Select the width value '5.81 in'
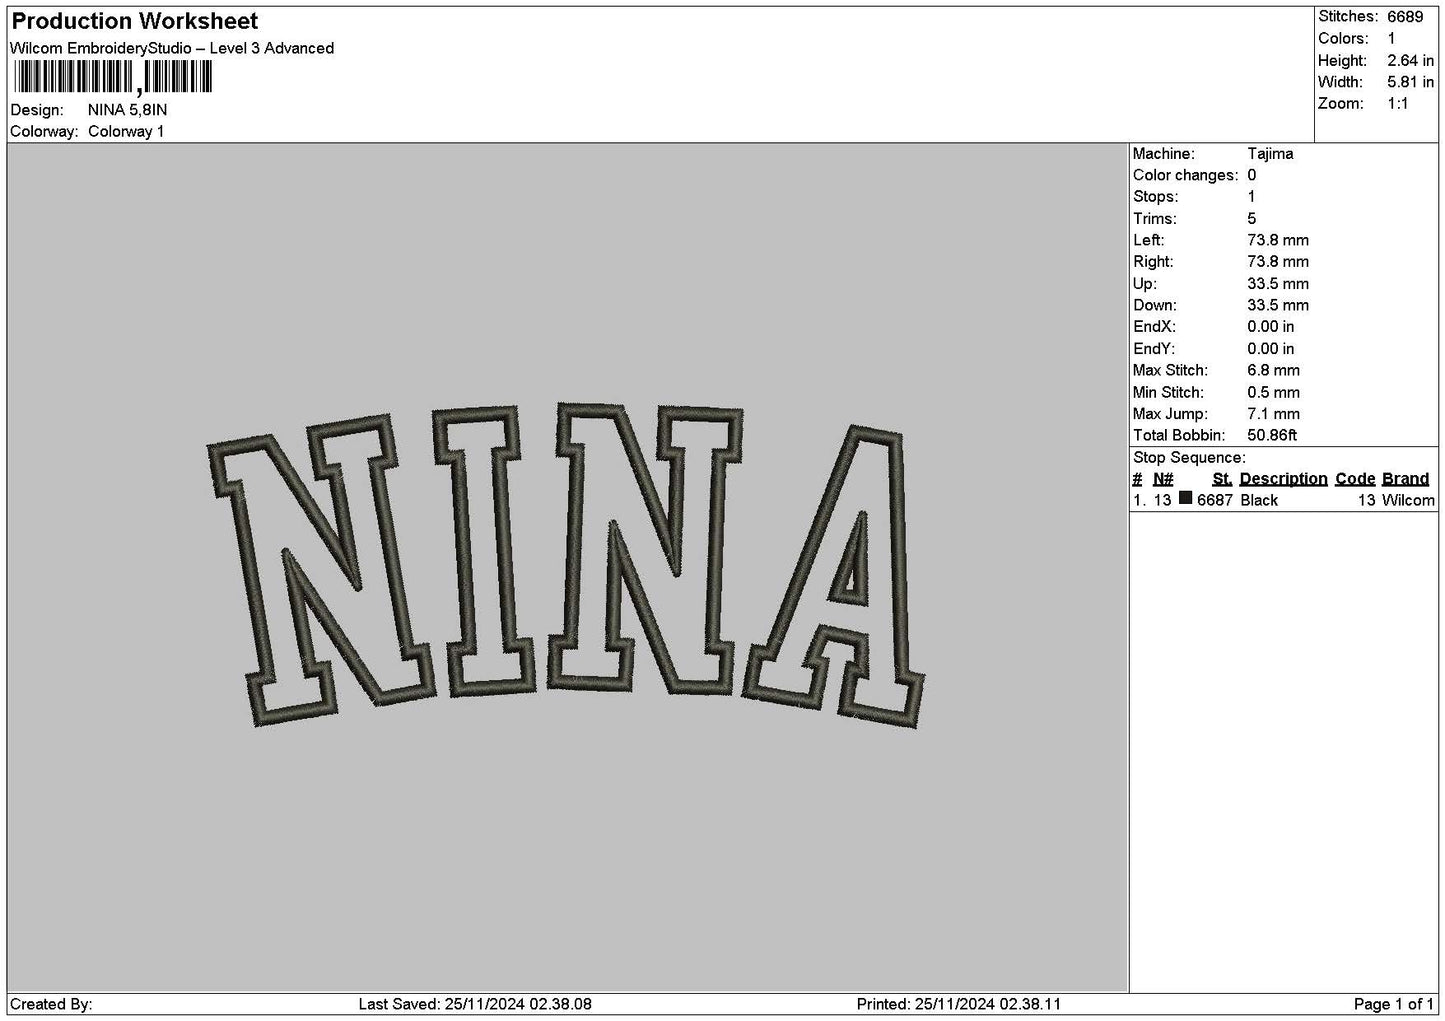1445x1021 pixels. pyautogui.click(x=1410, y=82)
